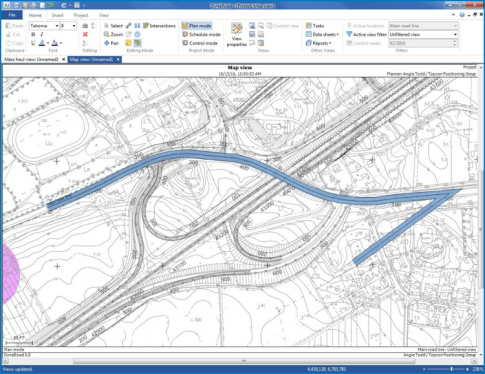Viewport: 485px width, 374px height.
Task: Click the Active view filter funnel icon
Action: [x=349, y=34]
